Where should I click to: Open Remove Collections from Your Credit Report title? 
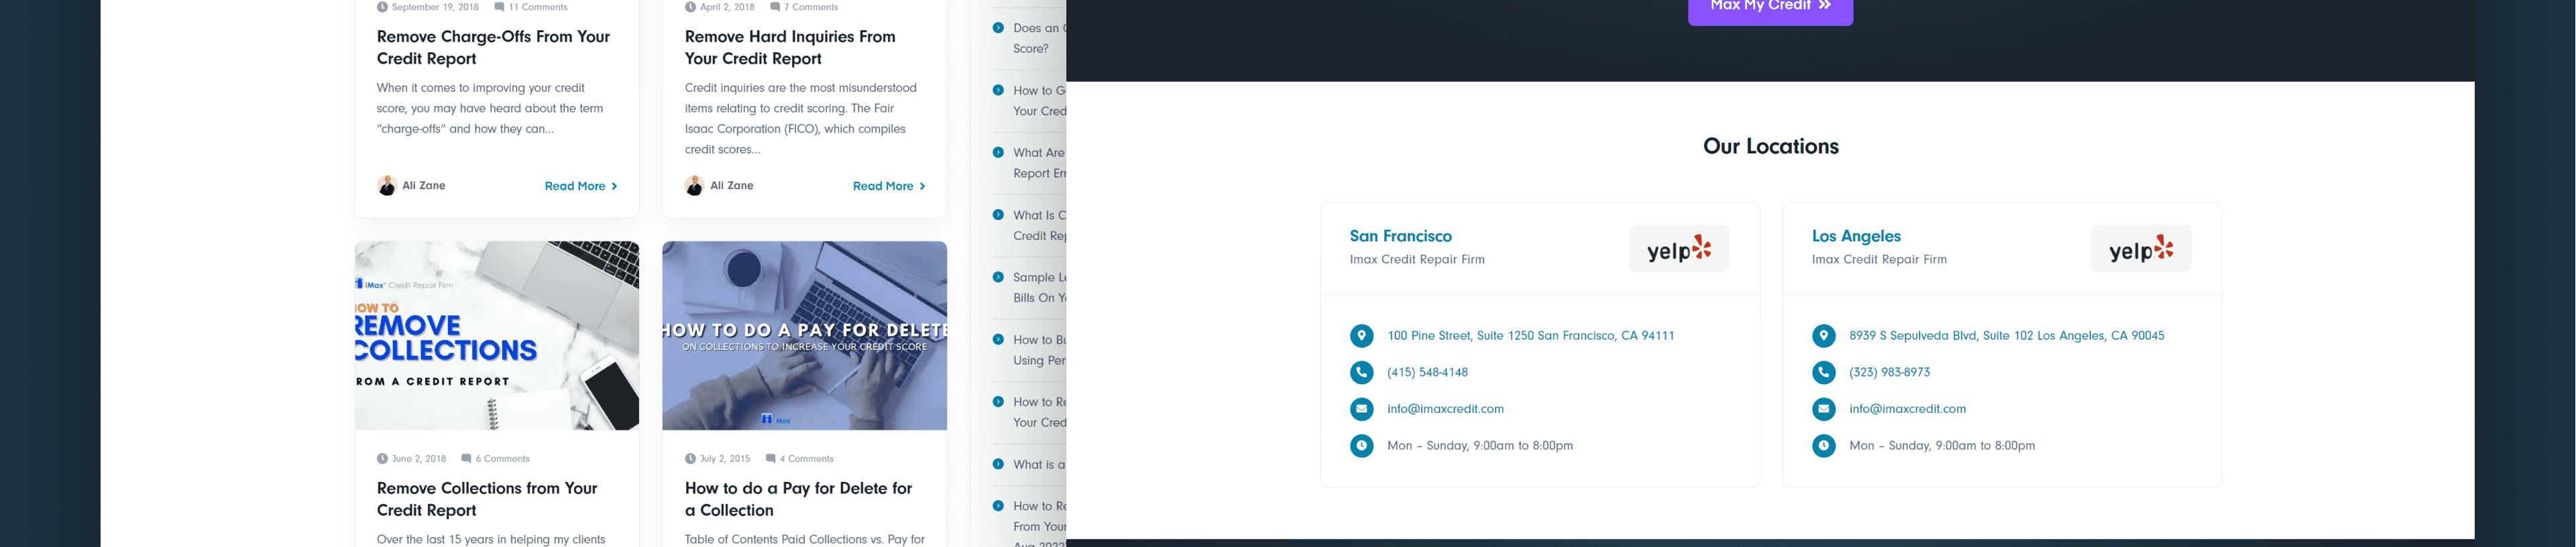pyautogui.click(x=487, y=499)
